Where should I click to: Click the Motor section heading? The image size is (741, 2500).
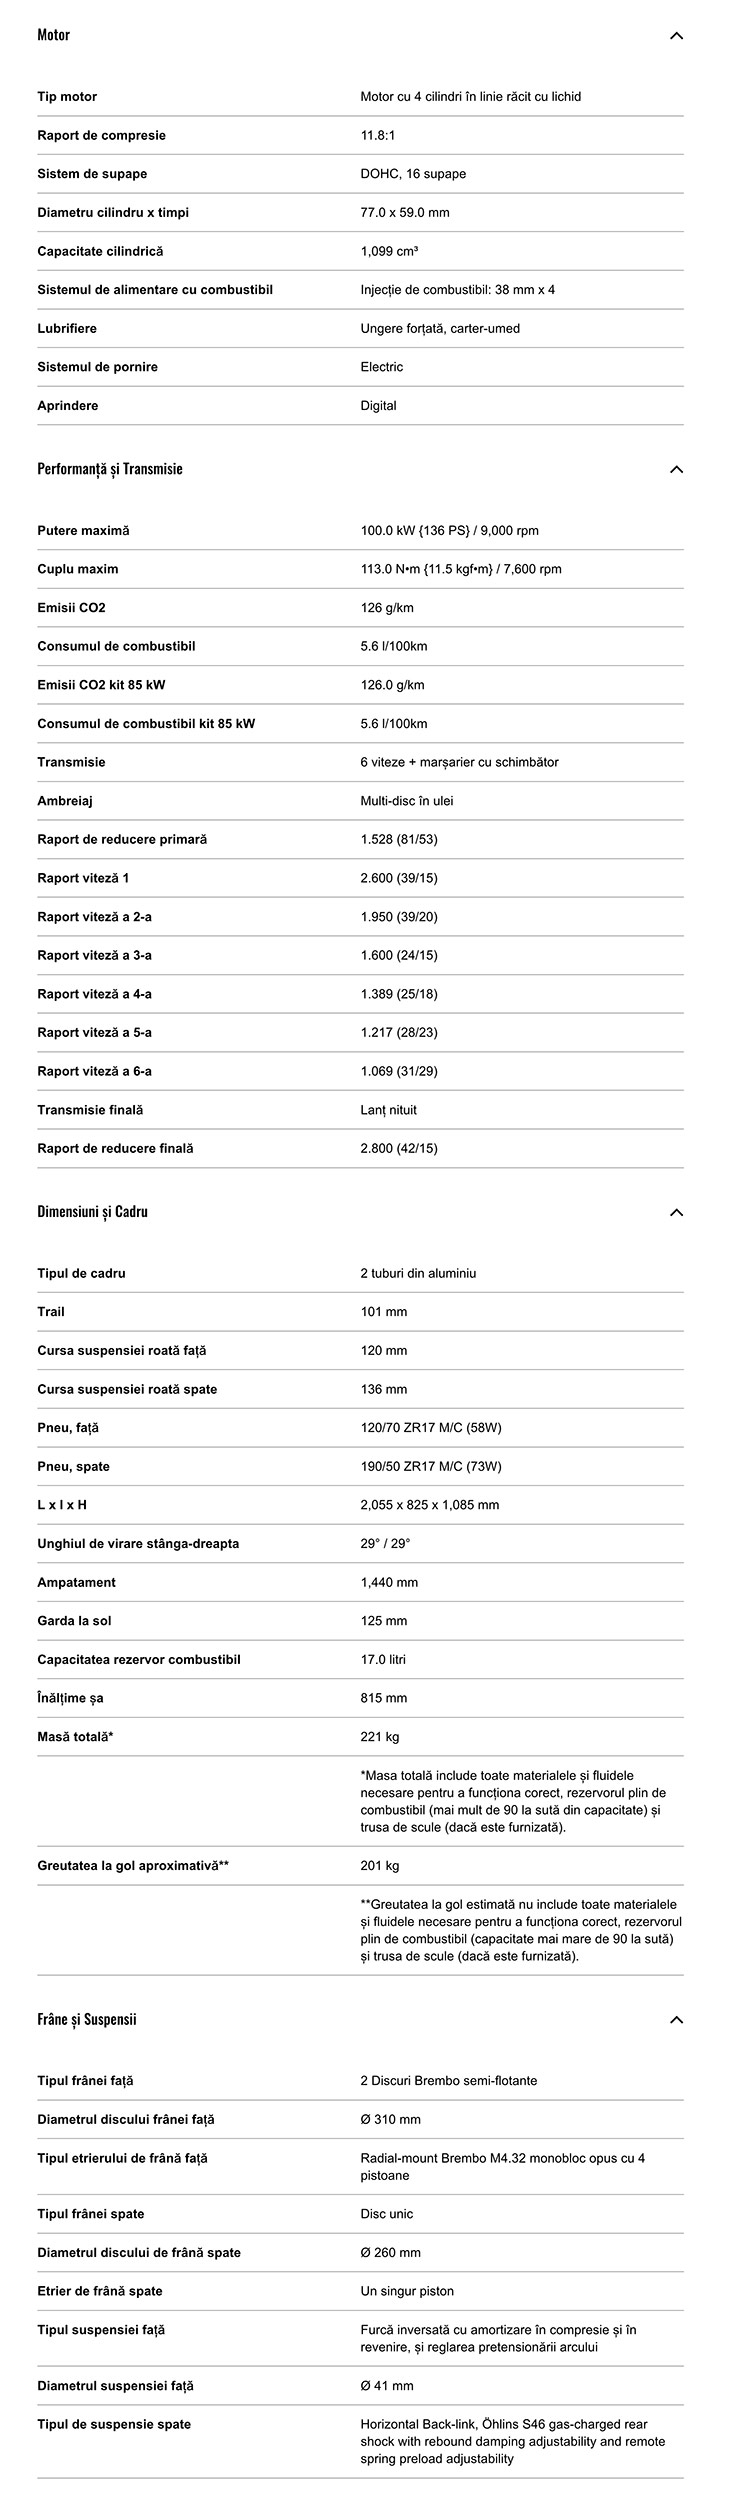pyautogui.click(x=54, y=35)
